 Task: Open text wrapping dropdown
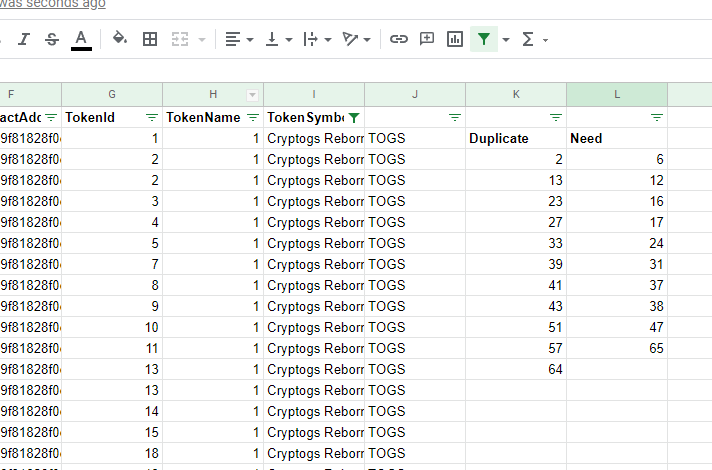click(x=317, y=40)
